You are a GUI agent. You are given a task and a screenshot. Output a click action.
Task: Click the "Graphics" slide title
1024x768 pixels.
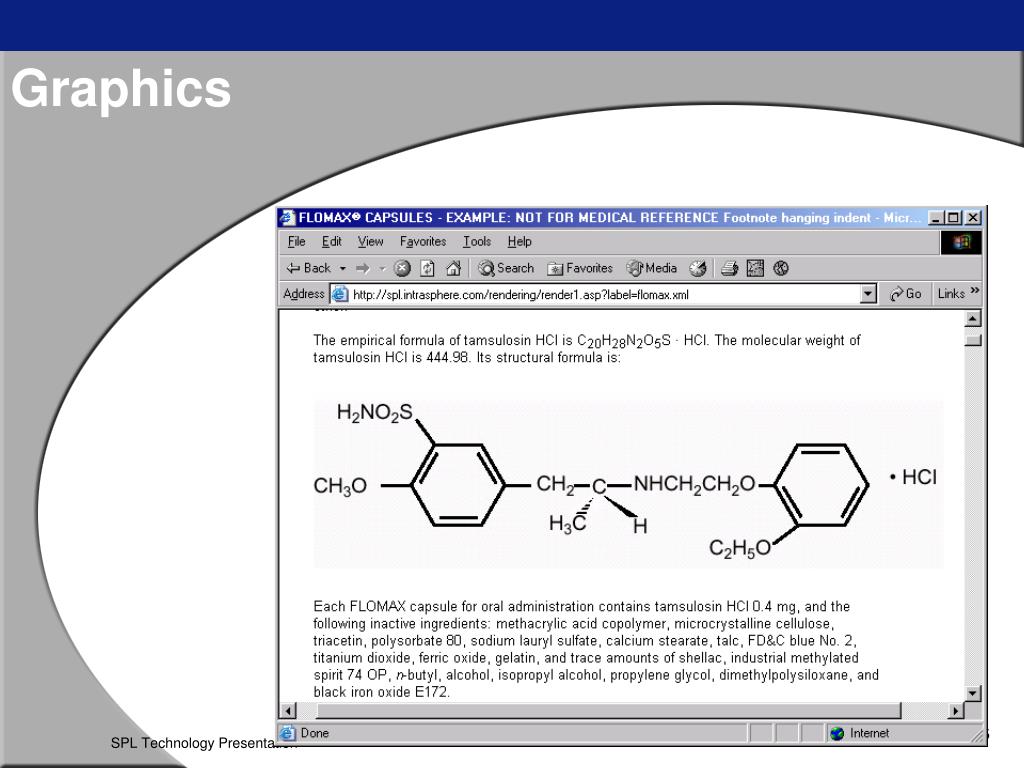point(121,89)
